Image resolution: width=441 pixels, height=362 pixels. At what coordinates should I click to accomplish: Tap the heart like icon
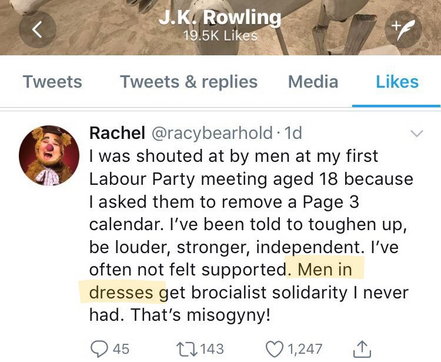(275, 349)
